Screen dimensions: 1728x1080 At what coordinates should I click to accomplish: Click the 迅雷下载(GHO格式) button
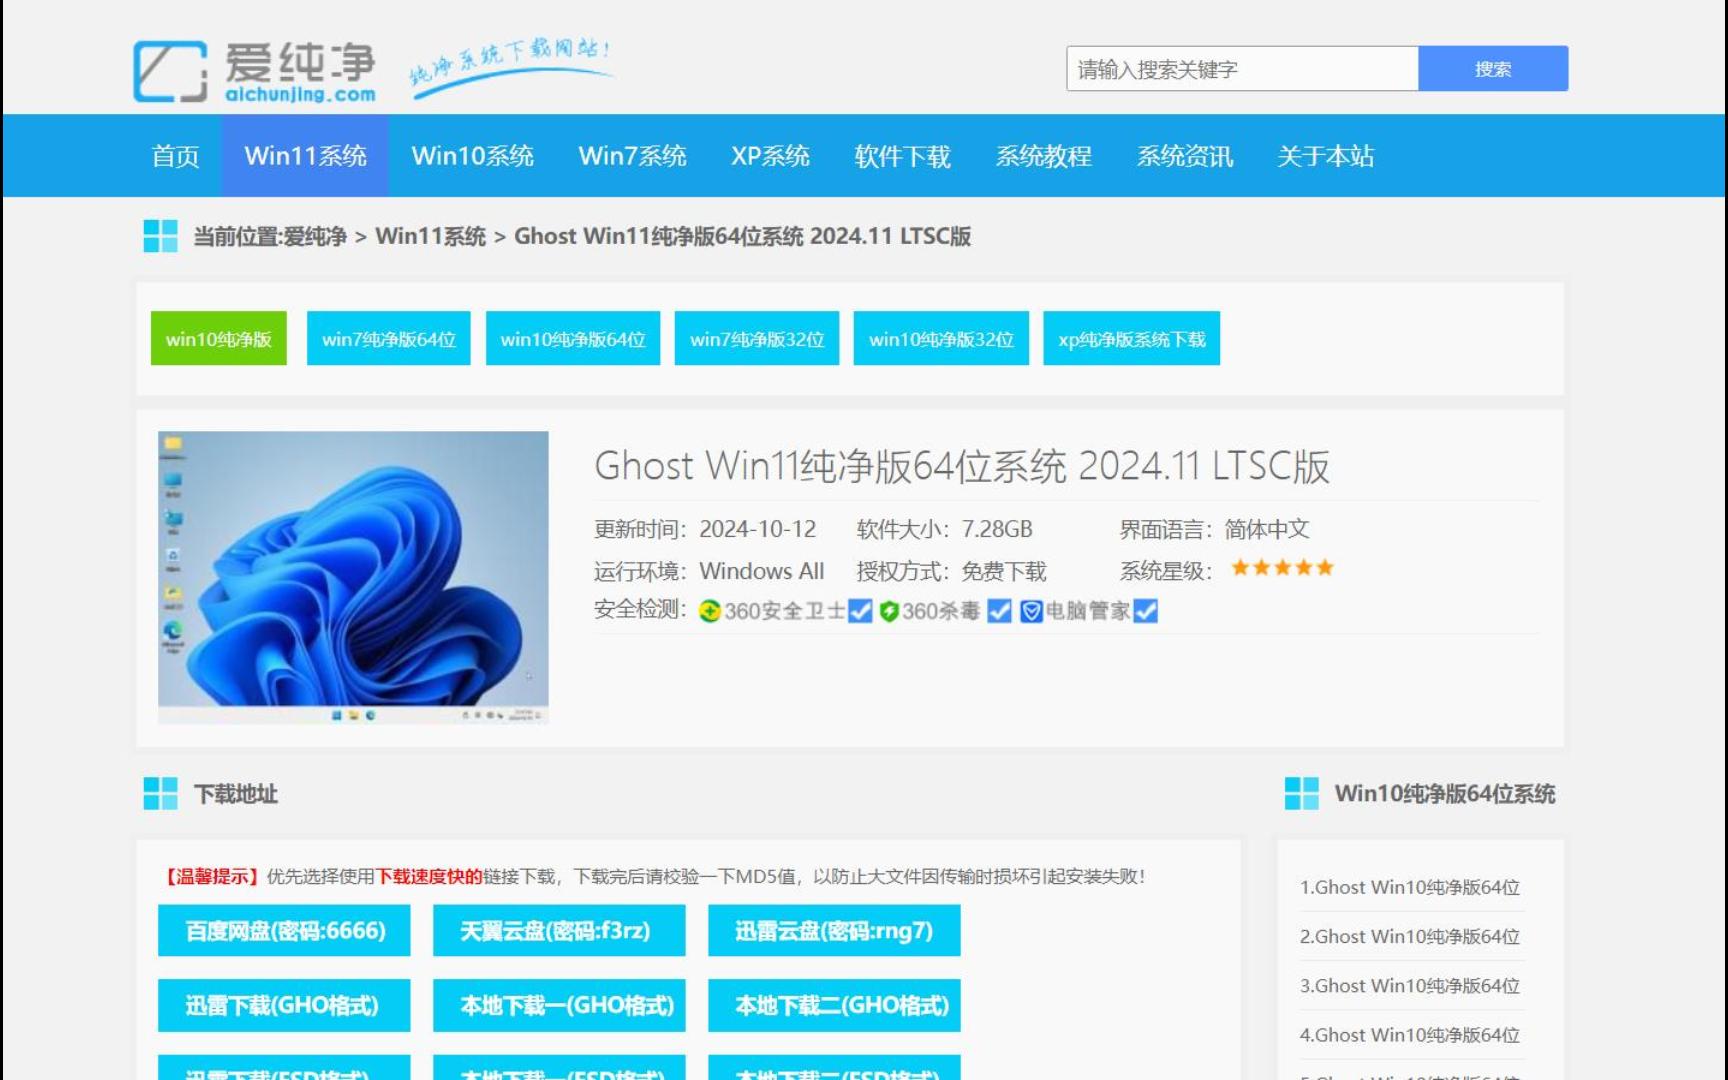(x=284, y=1005)
